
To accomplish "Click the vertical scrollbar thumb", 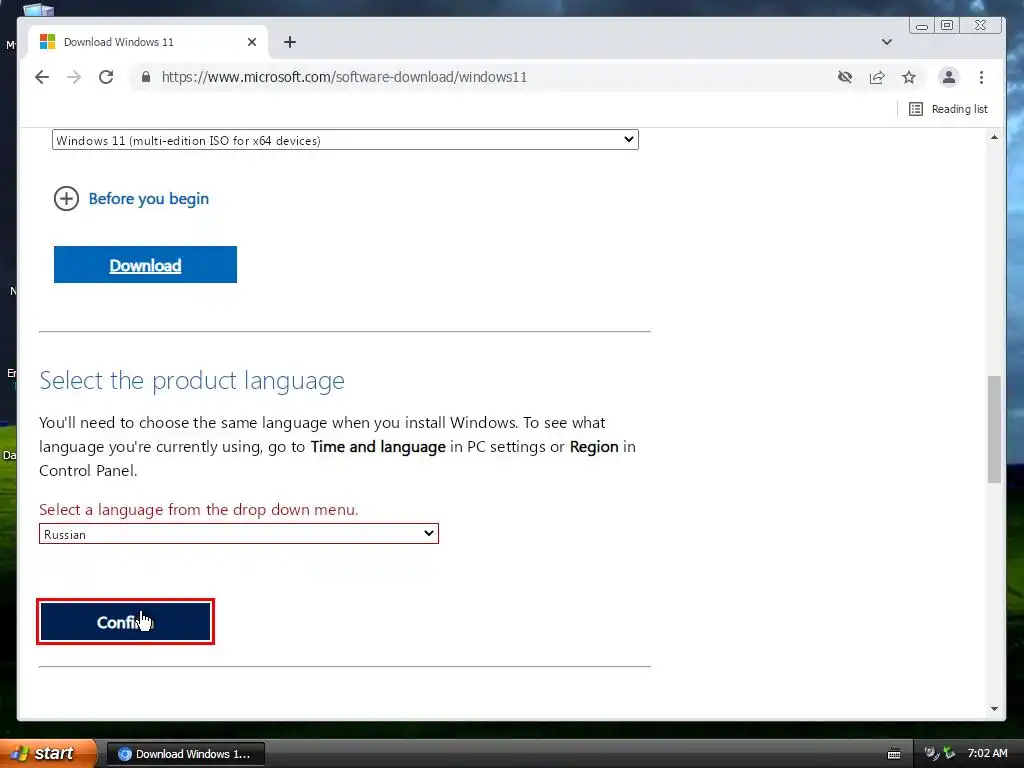I will tap(994, 429).
